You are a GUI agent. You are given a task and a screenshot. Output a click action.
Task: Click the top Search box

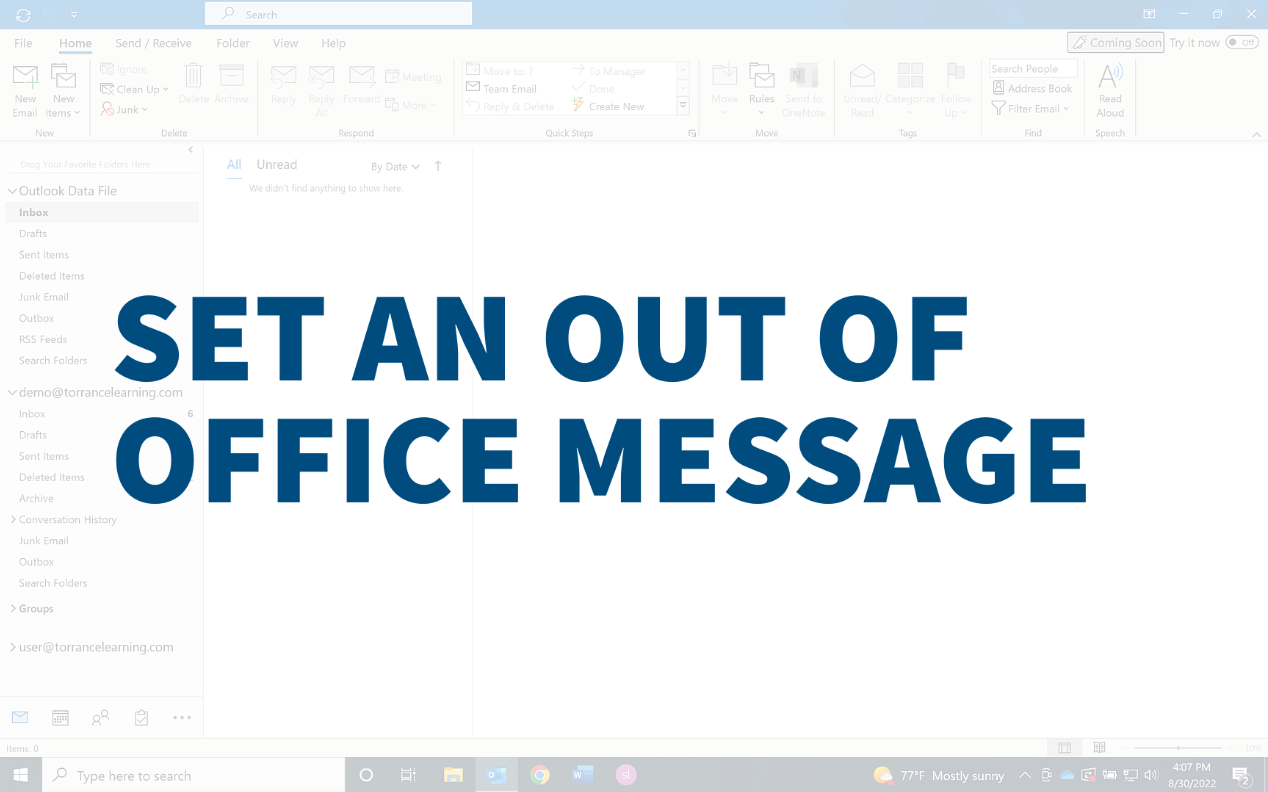click(x=338, y=14)
